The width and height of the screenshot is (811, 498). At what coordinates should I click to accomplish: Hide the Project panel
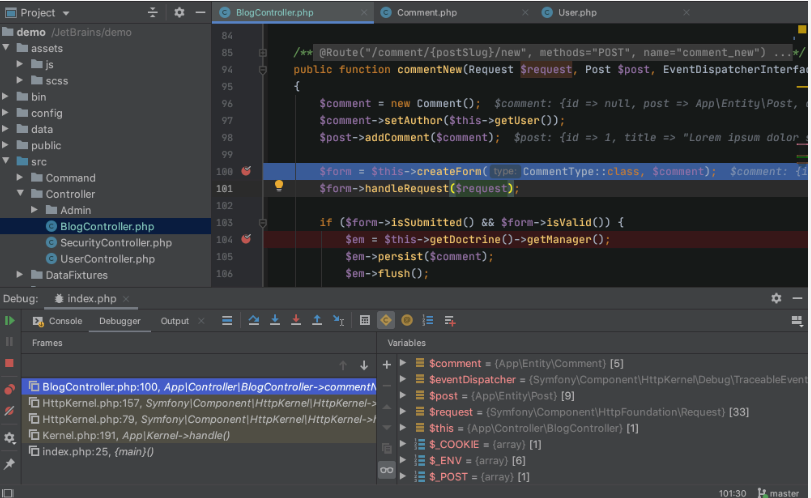(x=200, y=12)
